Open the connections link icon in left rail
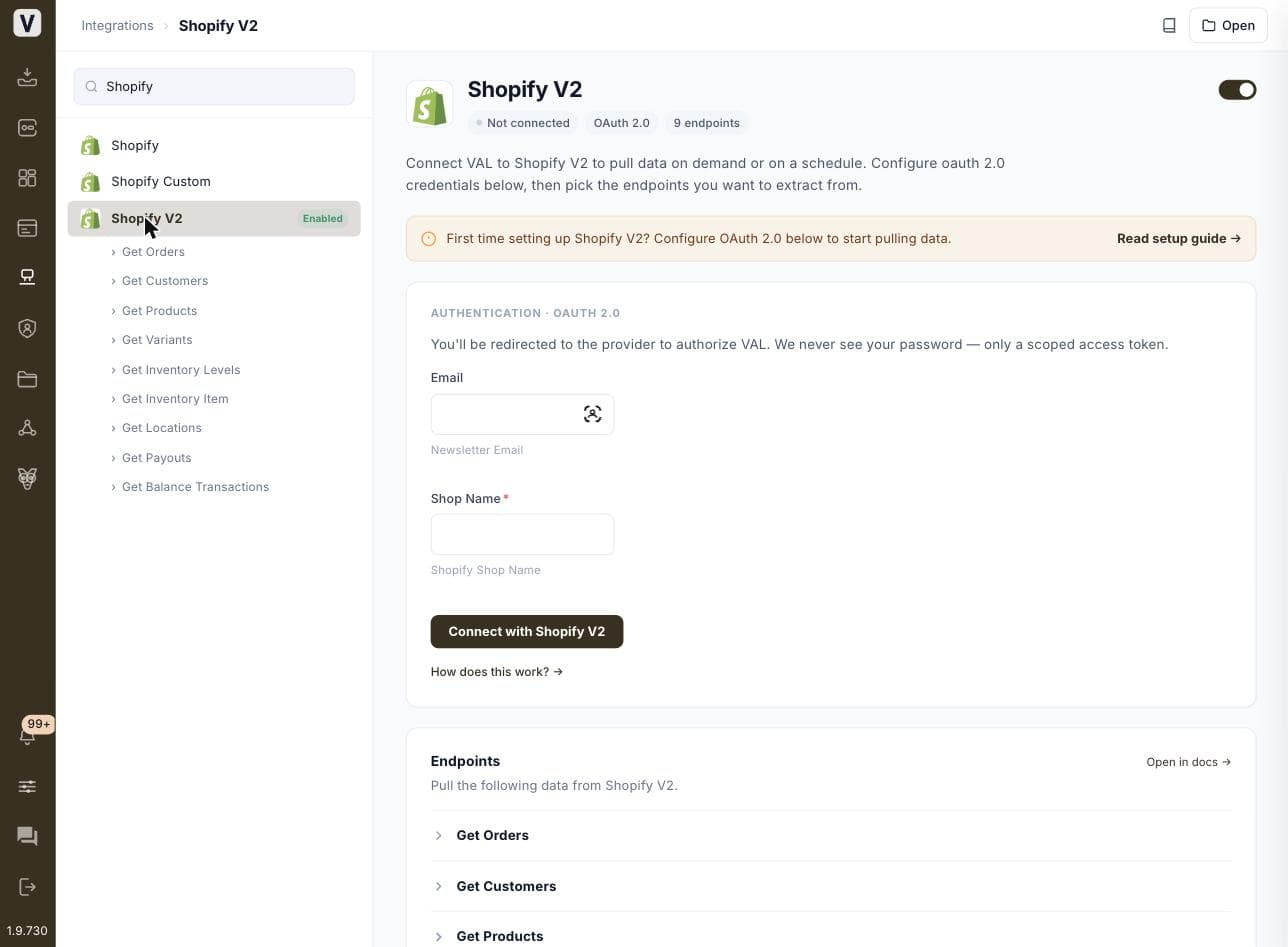The image size is (1288, 947). (27, 128)
